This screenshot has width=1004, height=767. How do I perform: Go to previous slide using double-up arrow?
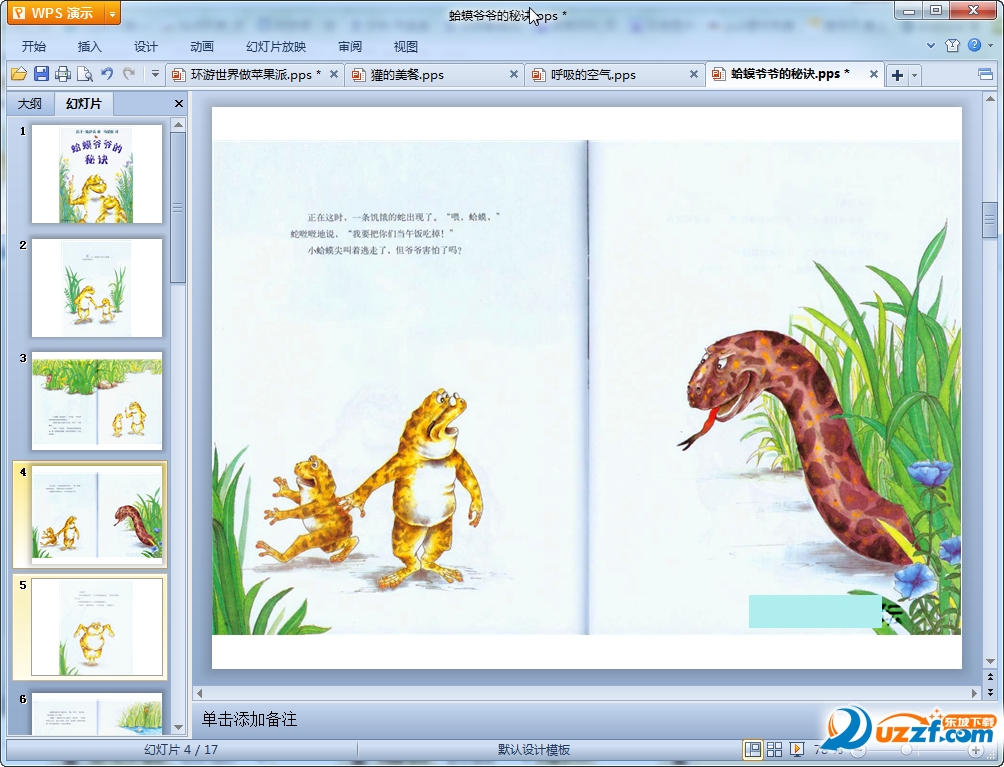pyautogui.click(x=990, y=677)
